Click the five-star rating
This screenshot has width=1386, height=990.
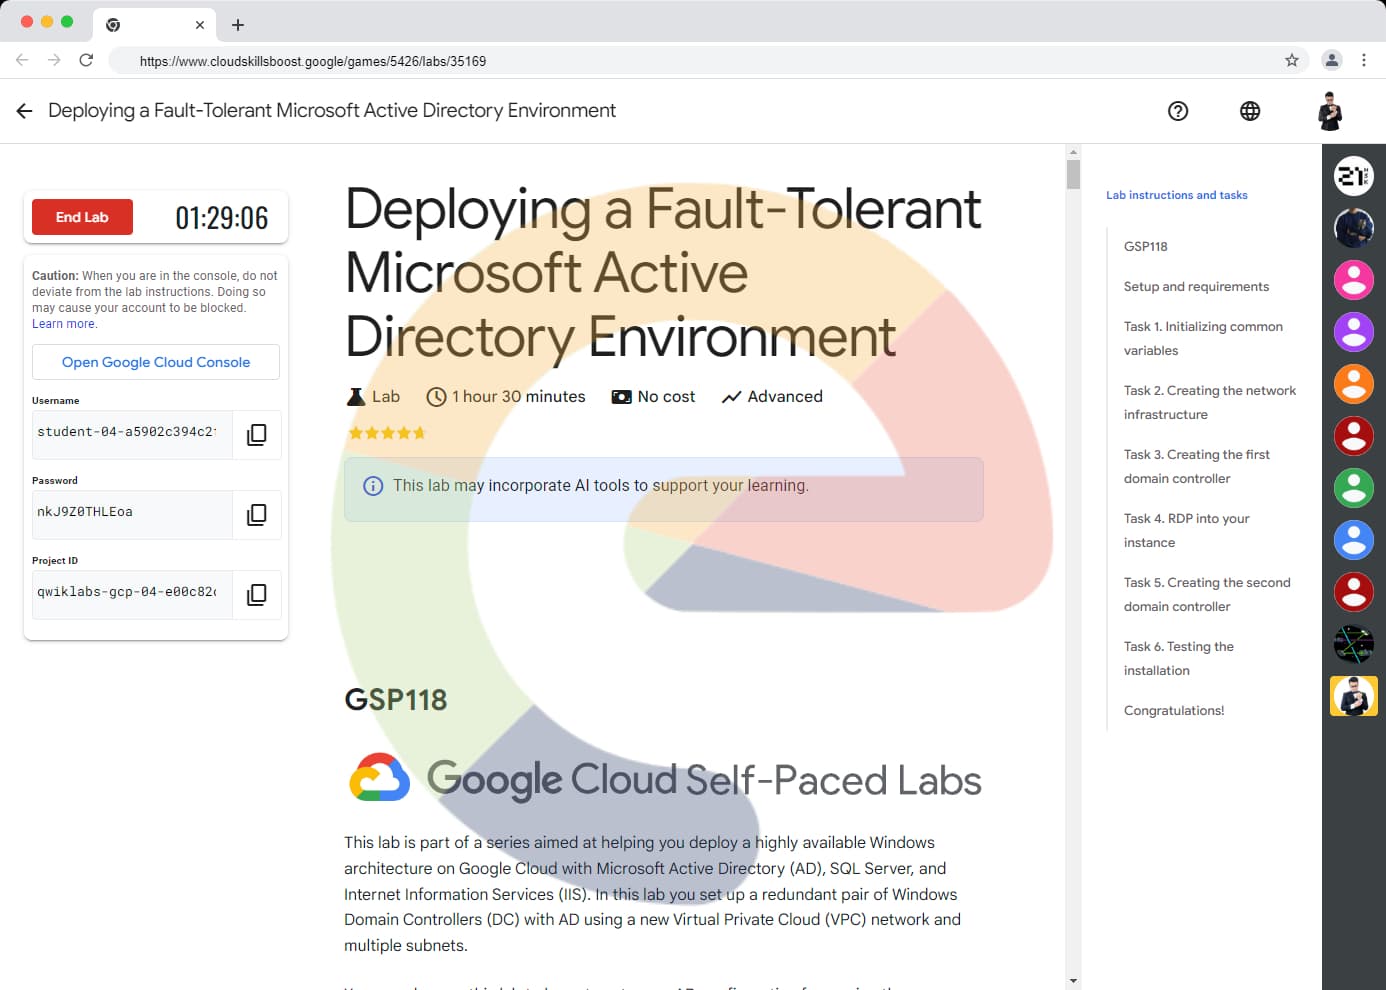tap(387, 433)
